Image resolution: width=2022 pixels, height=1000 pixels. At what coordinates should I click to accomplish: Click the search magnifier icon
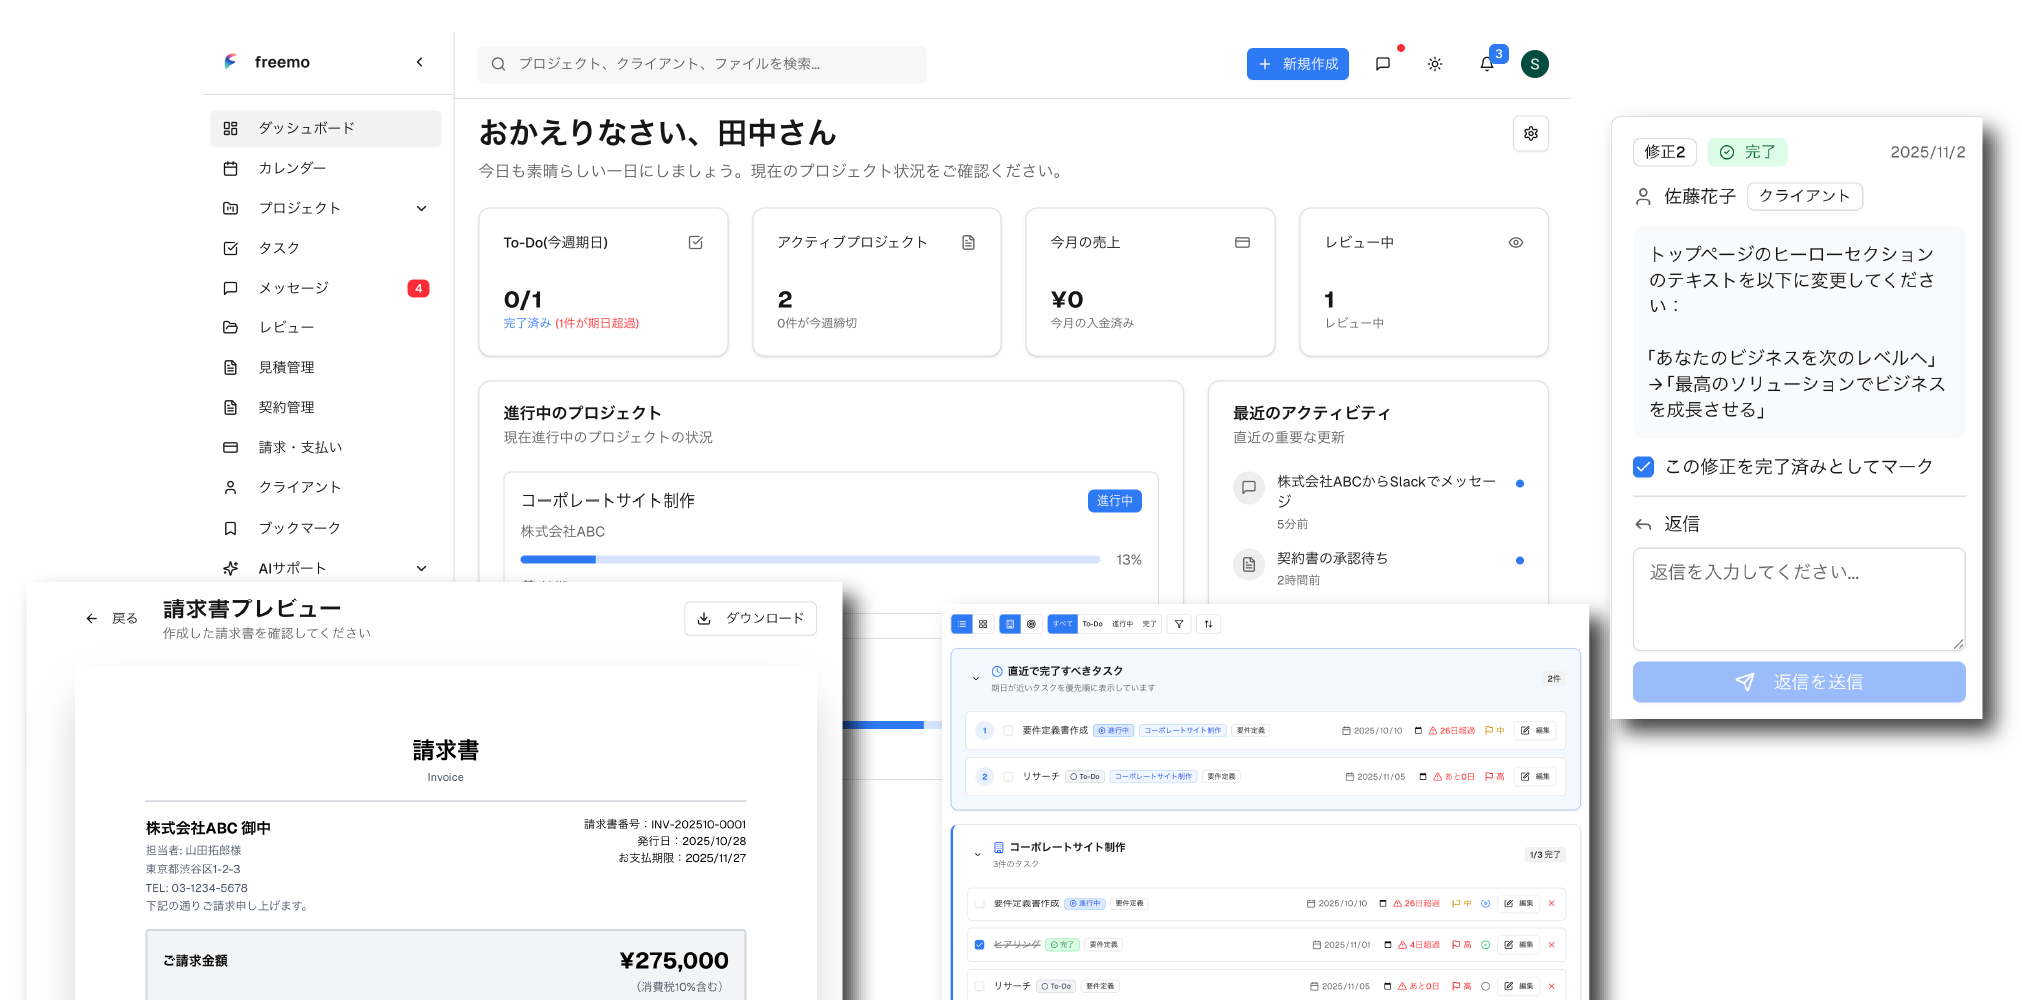click(x=498, y=64)
